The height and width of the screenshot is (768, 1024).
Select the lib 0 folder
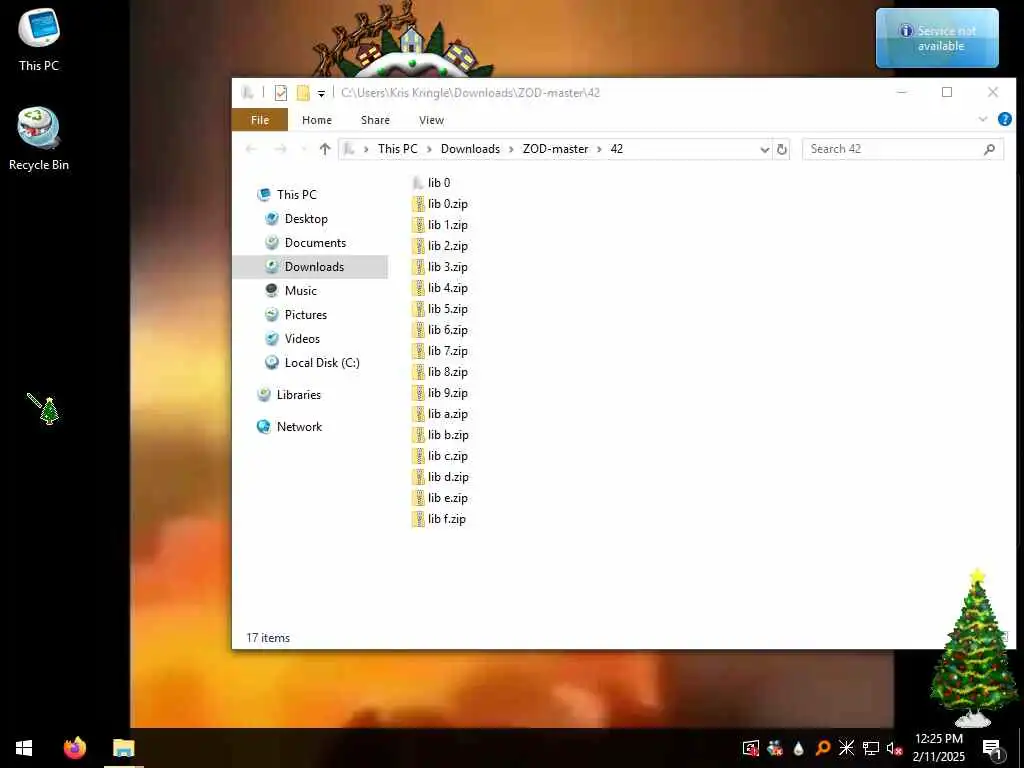pos(432,183)
